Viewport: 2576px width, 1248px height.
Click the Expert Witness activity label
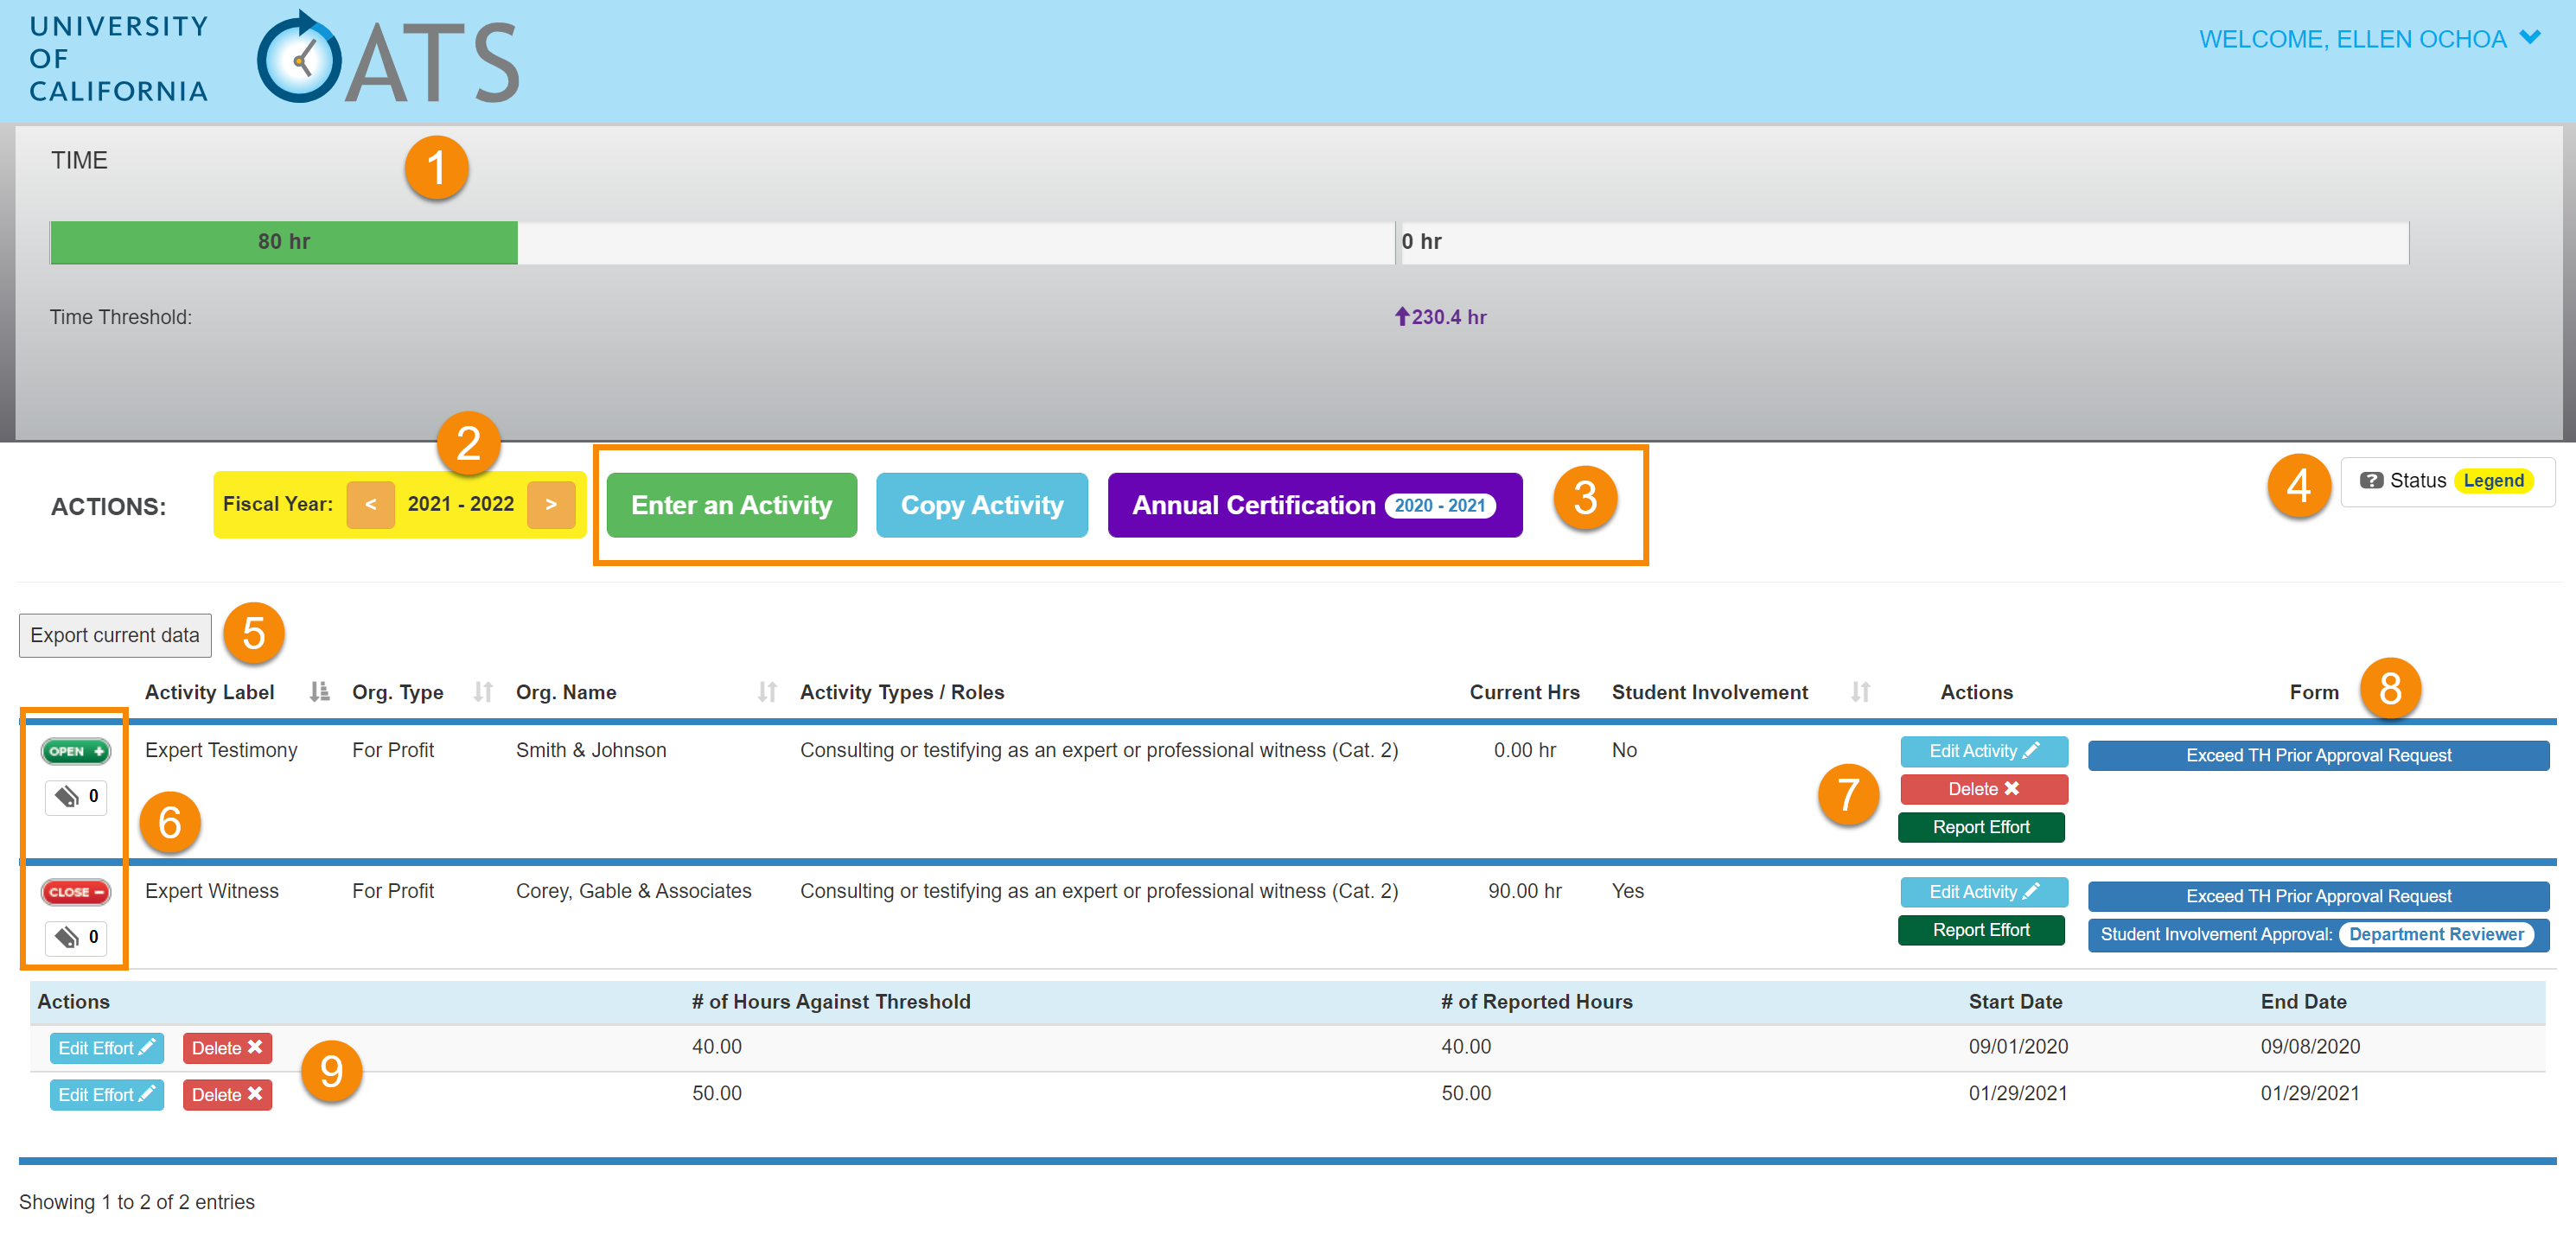tap(212, 891)
